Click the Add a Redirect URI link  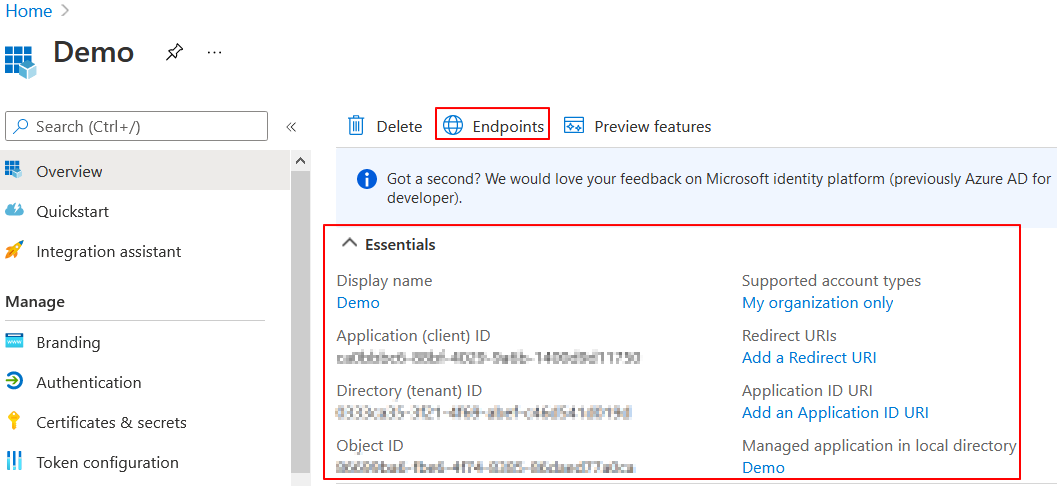tap(809, 357)
